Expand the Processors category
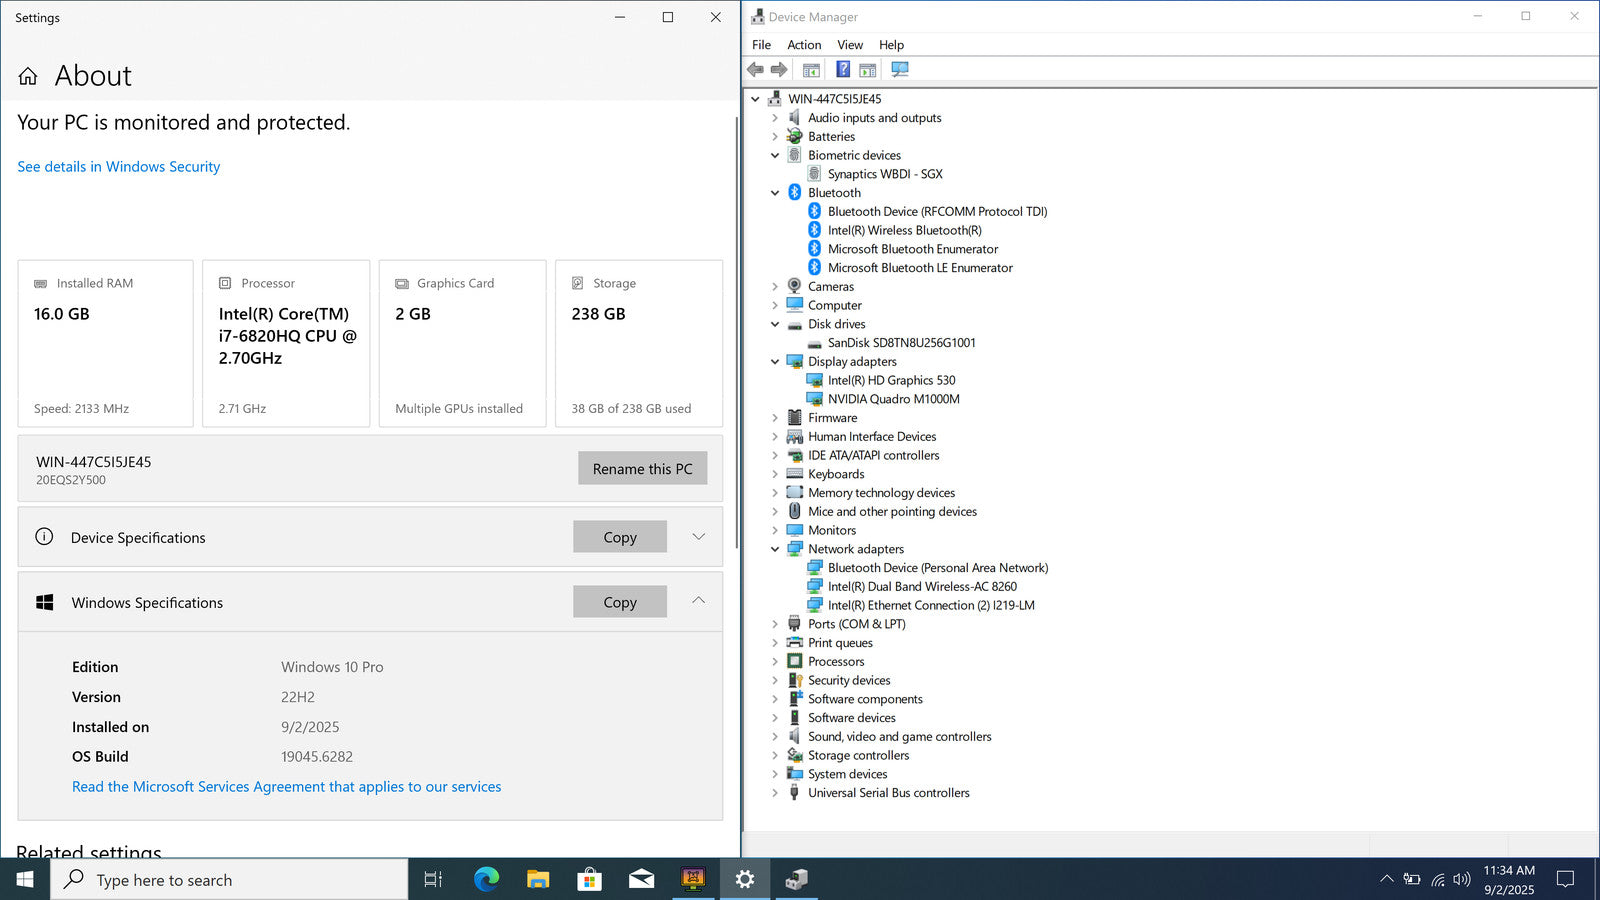The height and width of the screenshot is (900, 1600). pyautogui.click(x=775, y=662)
